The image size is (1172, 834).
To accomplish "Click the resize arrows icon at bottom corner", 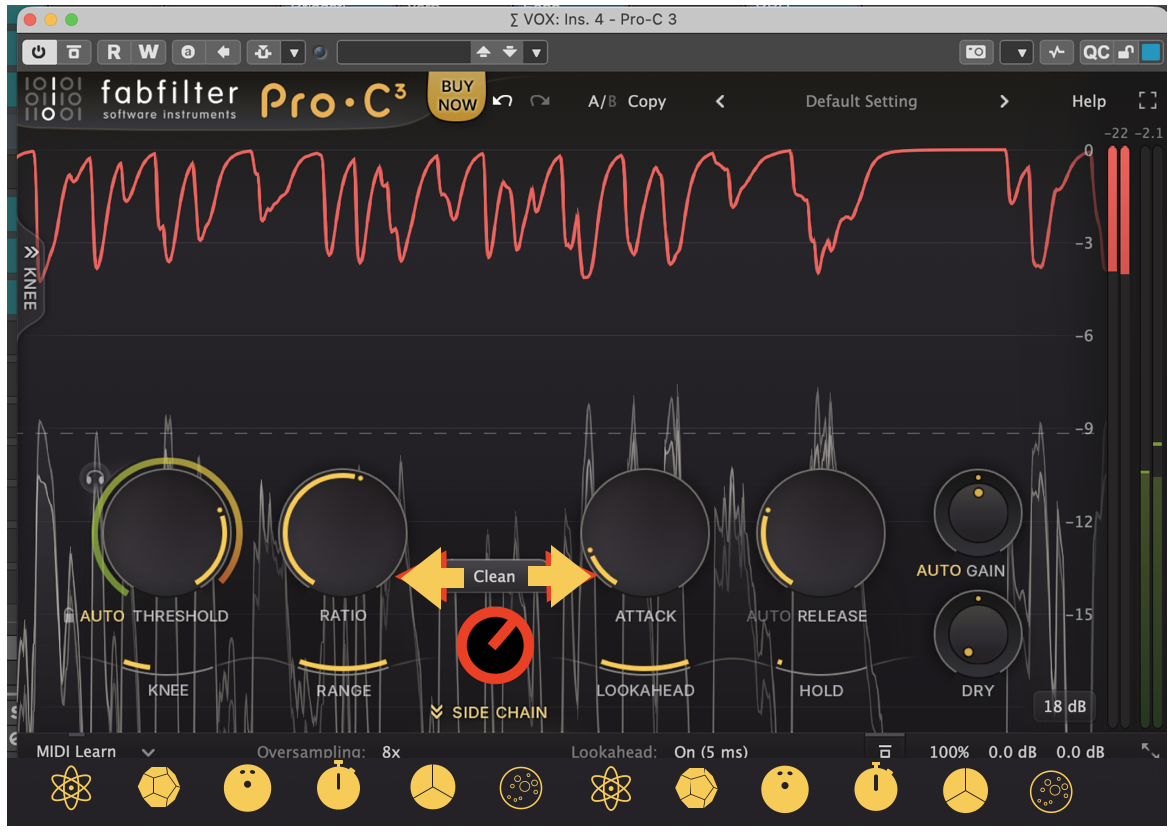I will (1150, 750).
